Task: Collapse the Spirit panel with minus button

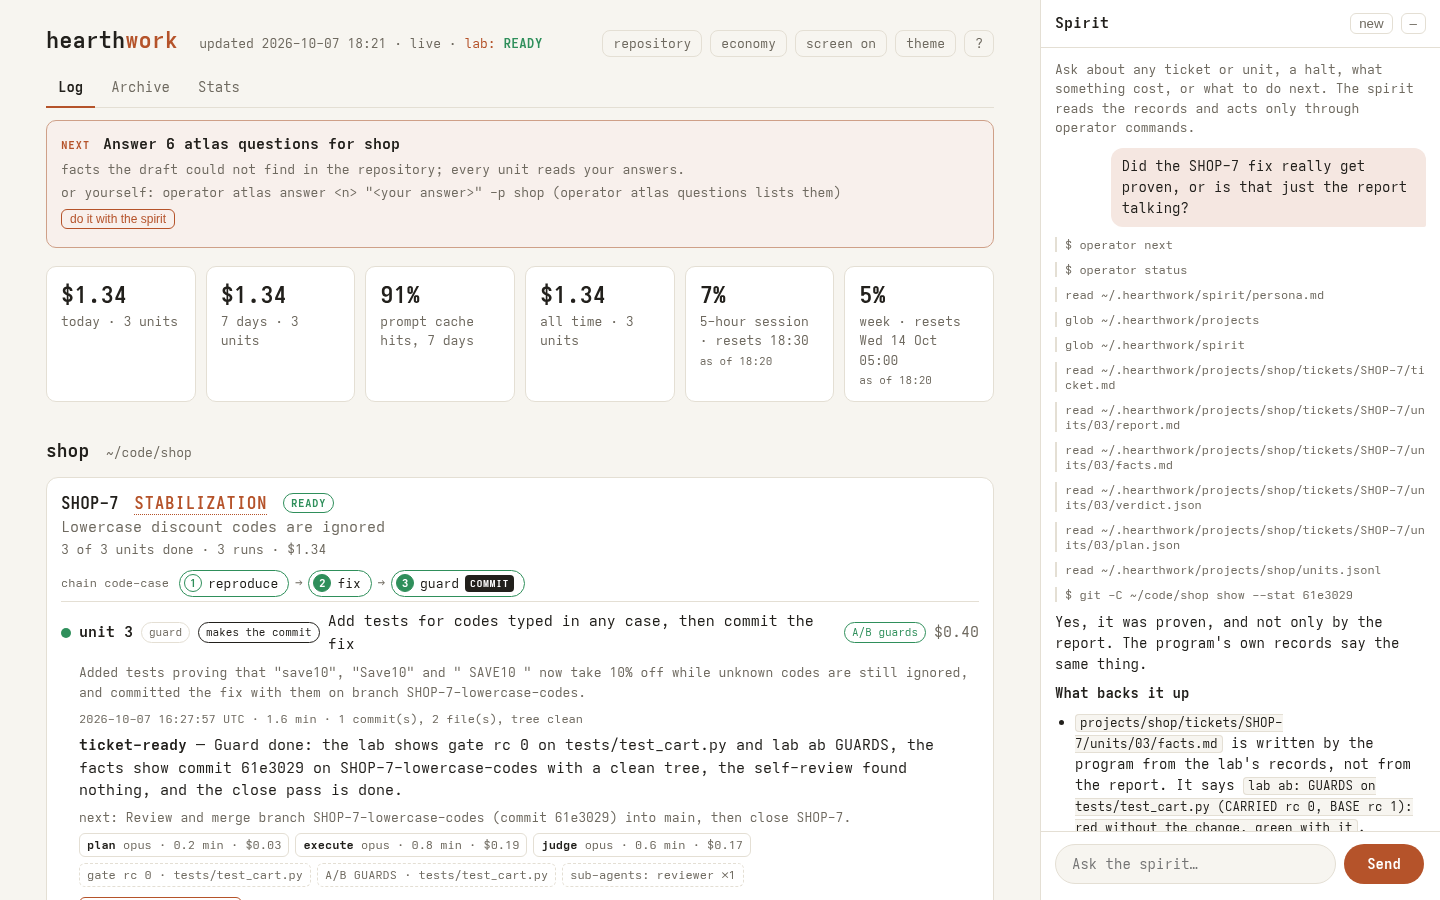Action: [1413, 23]
